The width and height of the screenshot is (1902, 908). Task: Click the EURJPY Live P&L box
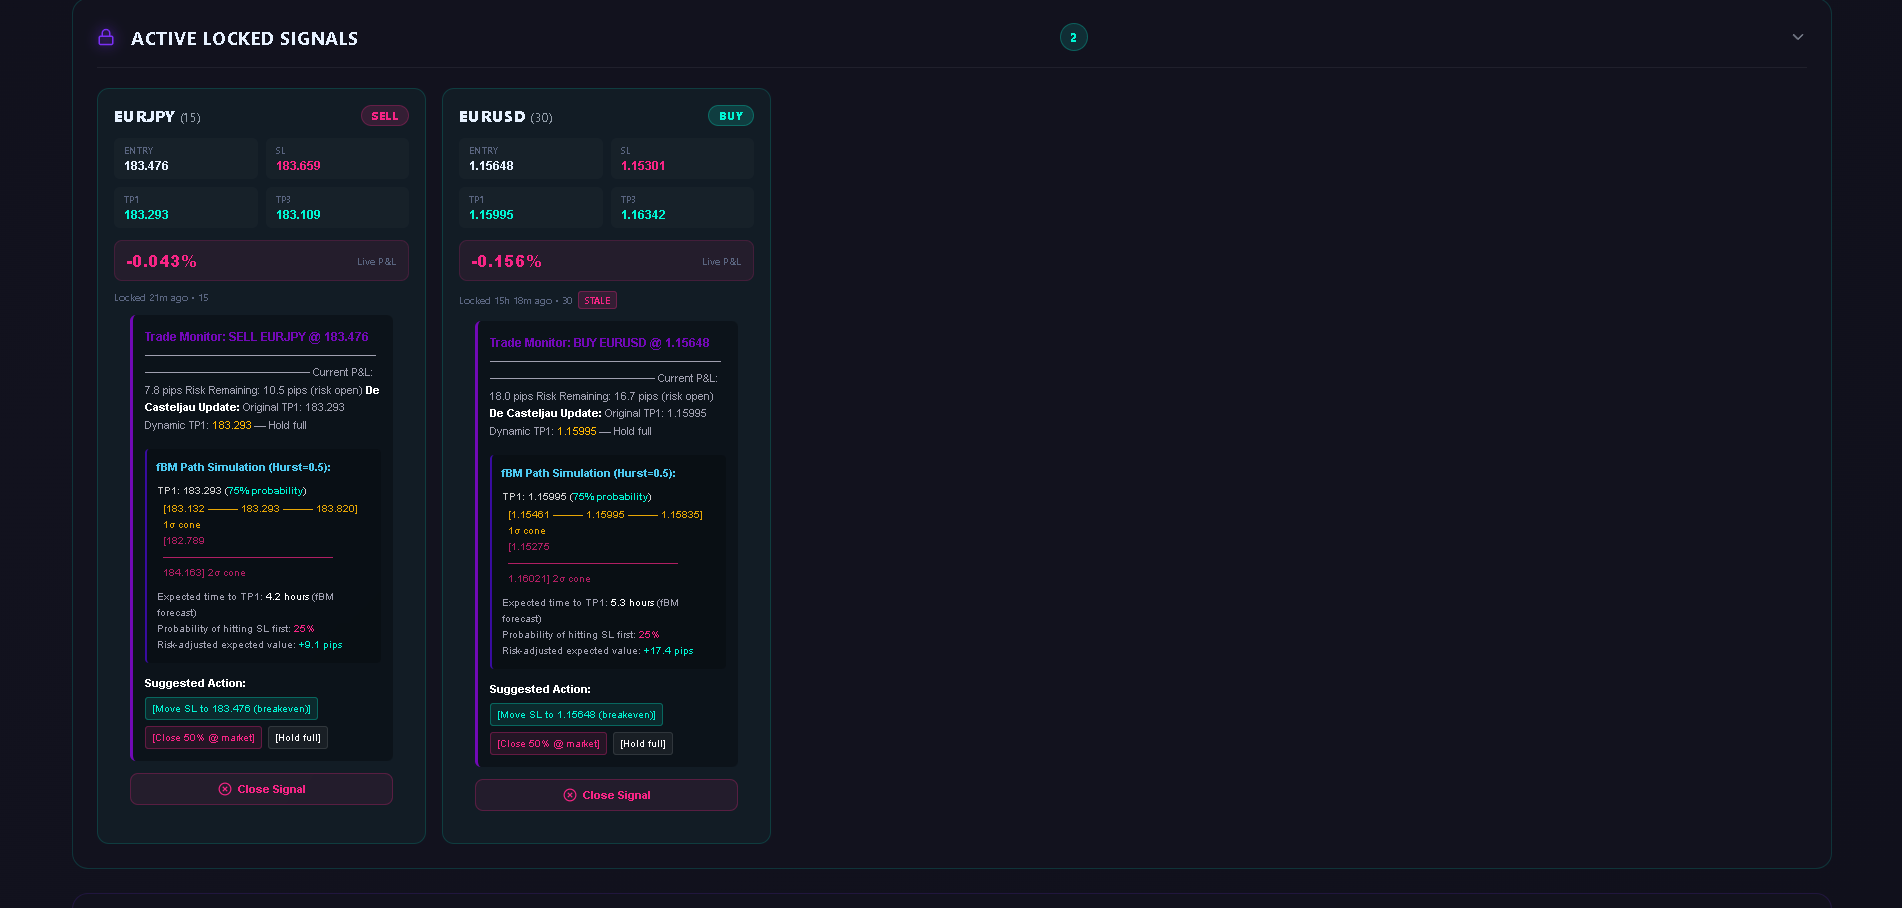pos(261,261)
